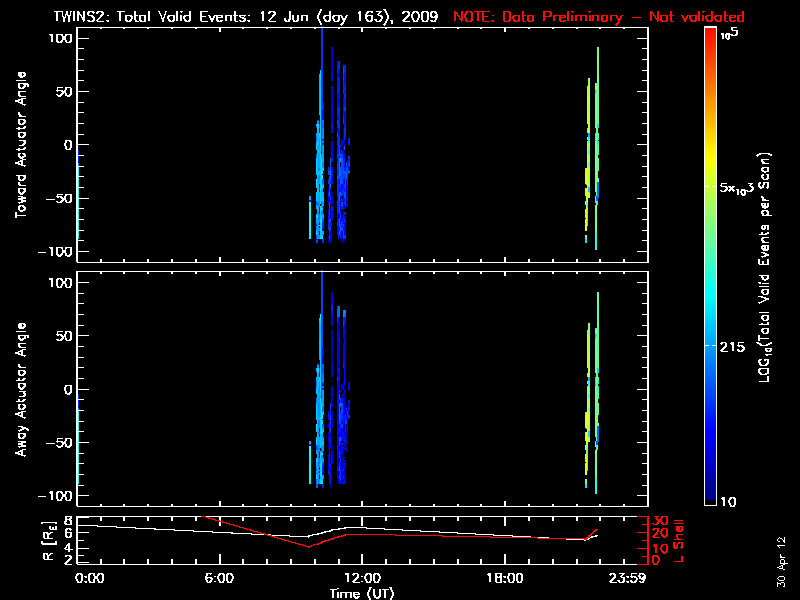Click the blue data cluster in the bottom panel

330,420
